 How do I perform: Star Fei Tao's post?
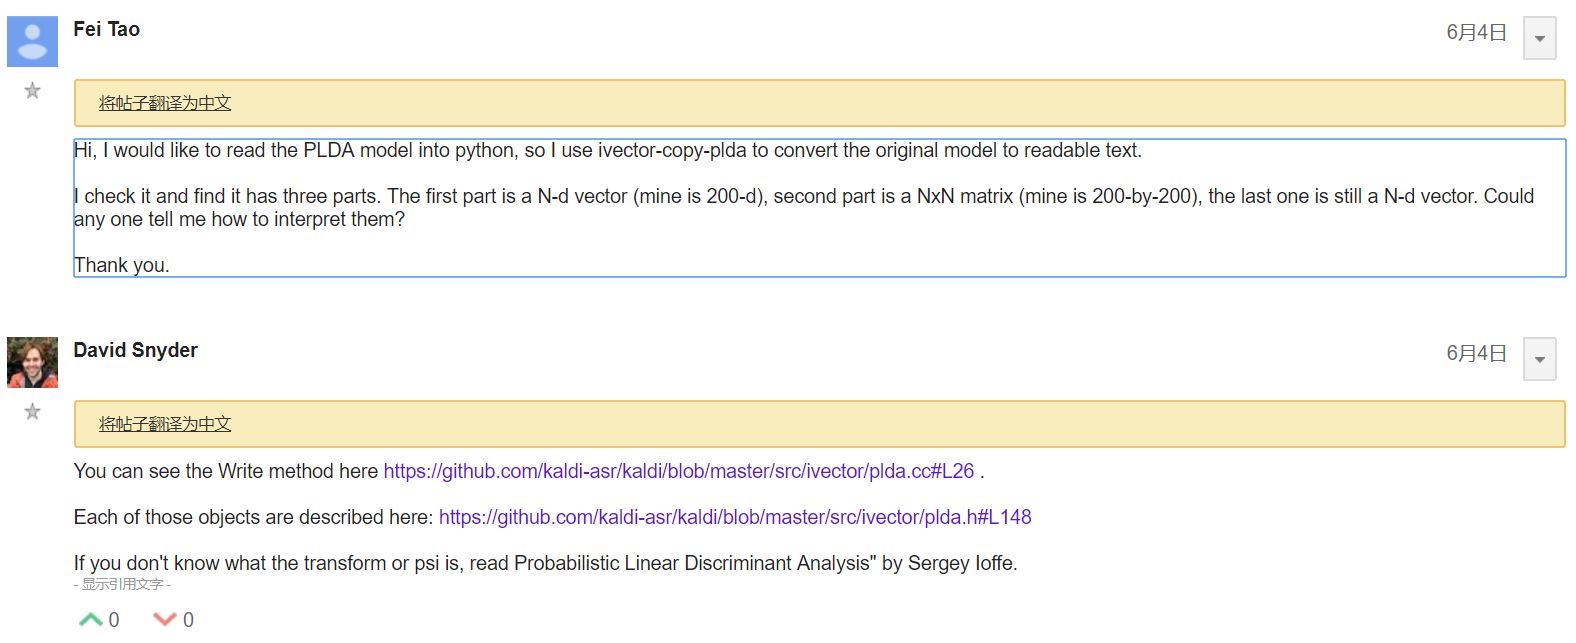click(x=32, y=91)
